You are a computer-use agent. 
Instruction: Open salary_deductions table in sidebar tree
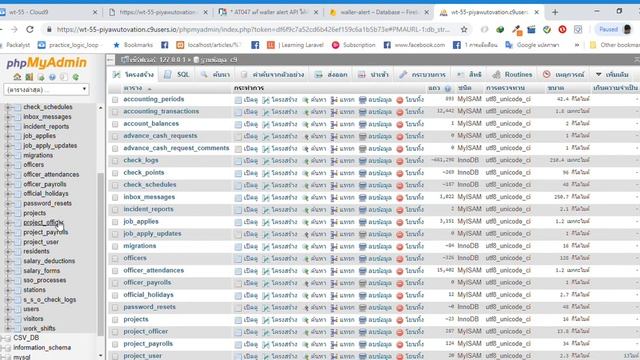point(49,261)
